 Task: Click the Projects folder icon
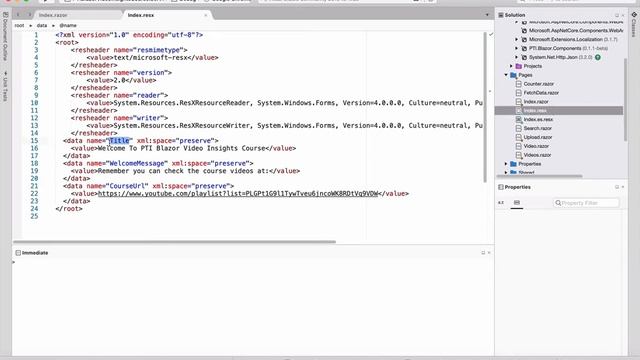pos(519,66)
